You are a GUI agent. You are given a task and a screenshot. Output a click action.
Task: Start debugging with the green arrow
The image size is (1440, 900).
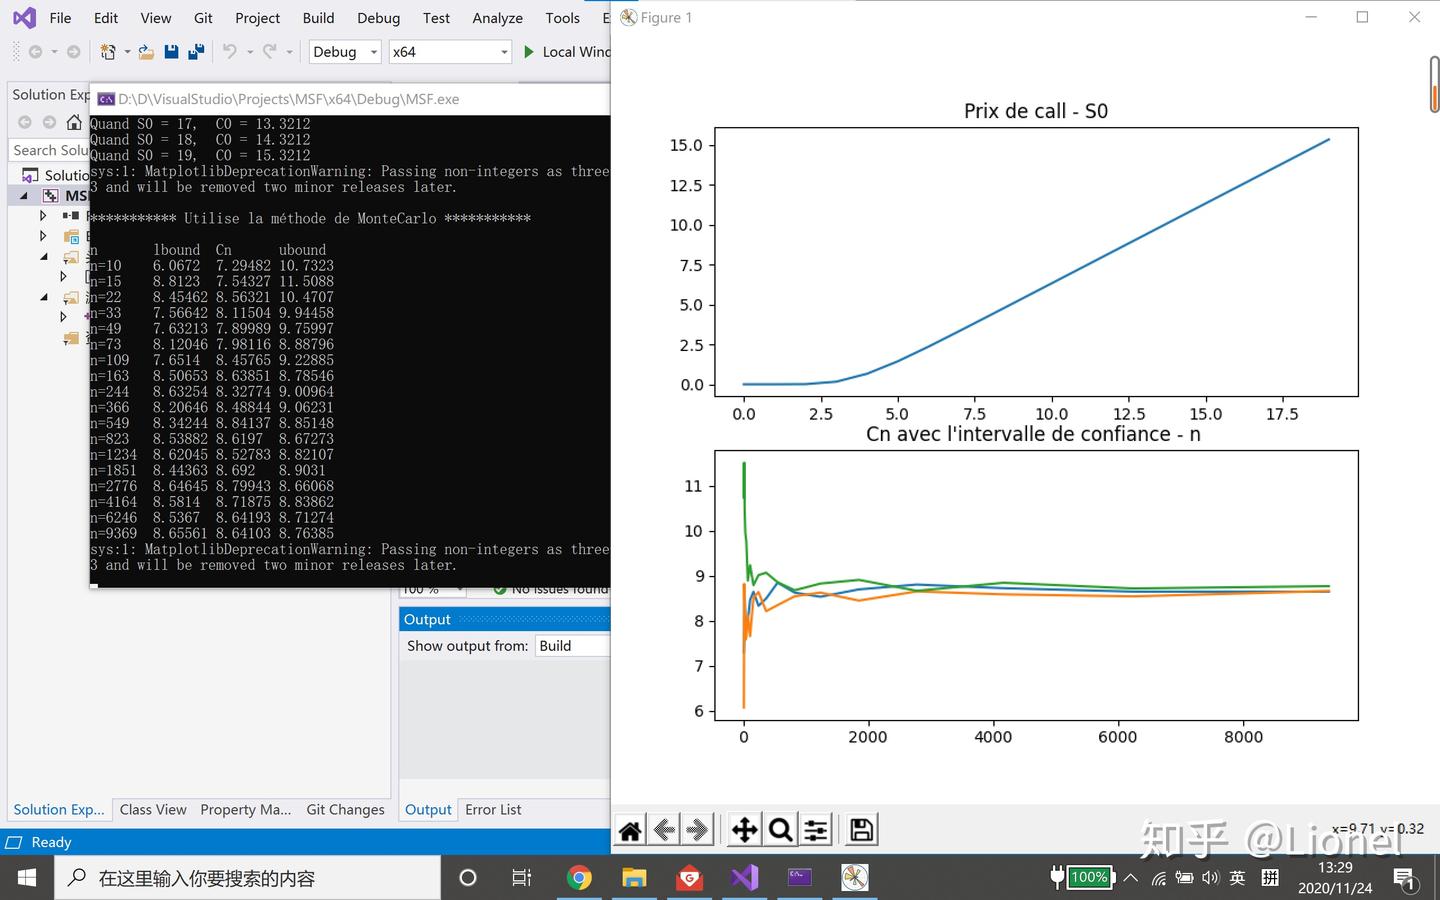point(527,51)
